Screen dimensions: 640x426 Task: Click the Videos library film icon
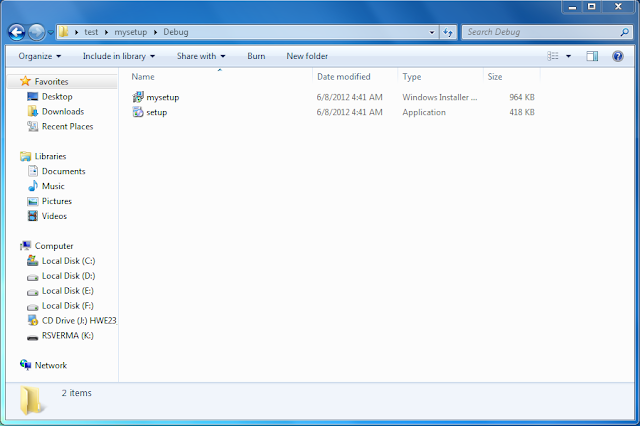click(x=33, y=216)
